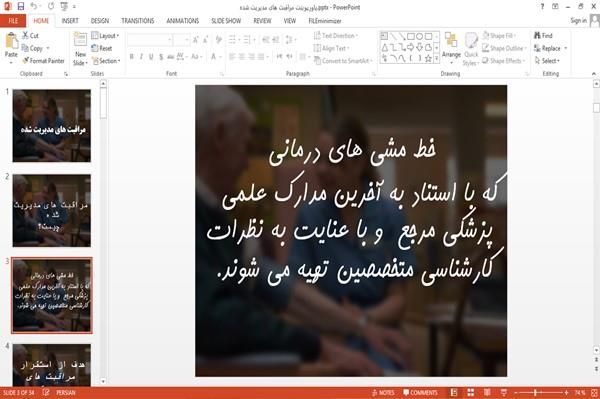This screenshot has height=399, width=600.
Task: Click the zoom slider in status bar
Action: (541, 393)
